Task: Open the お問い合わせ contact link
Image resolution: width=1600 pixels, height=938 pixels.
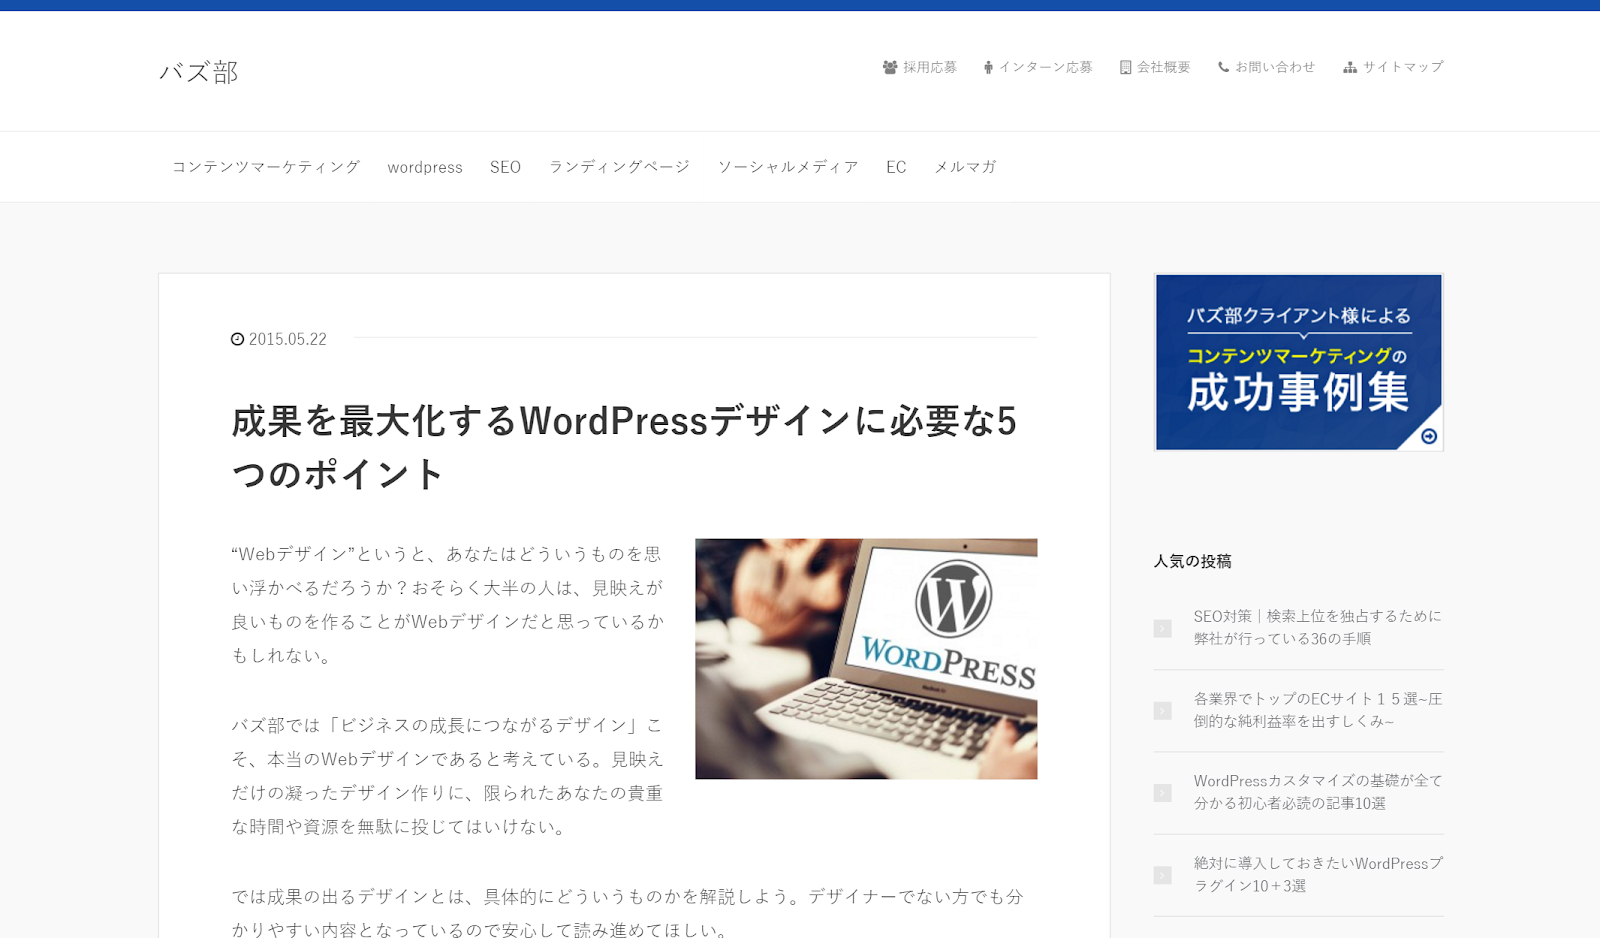Action: click(x=1275, y=67)
